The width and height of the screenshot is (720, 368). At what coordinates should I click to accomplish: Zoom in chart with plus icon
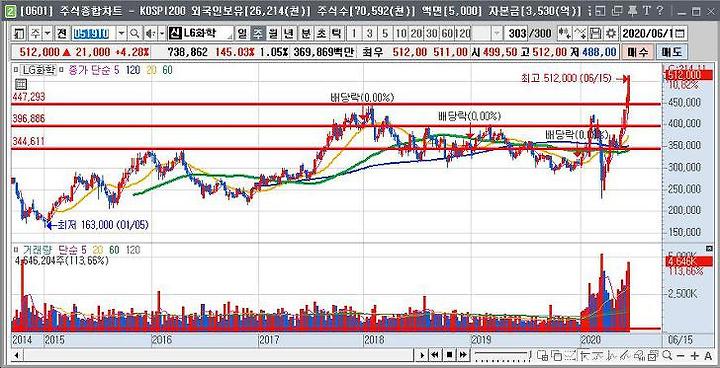(x=695, y=356)
